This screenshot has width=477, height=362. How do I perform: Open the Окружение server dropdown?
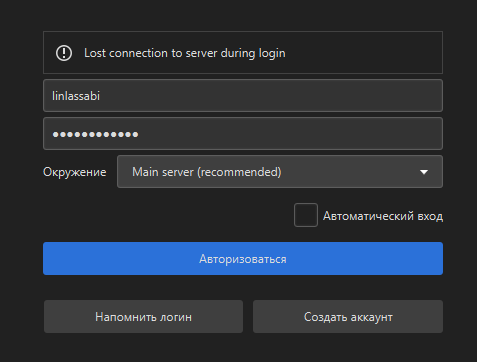[x=280, y=172]
